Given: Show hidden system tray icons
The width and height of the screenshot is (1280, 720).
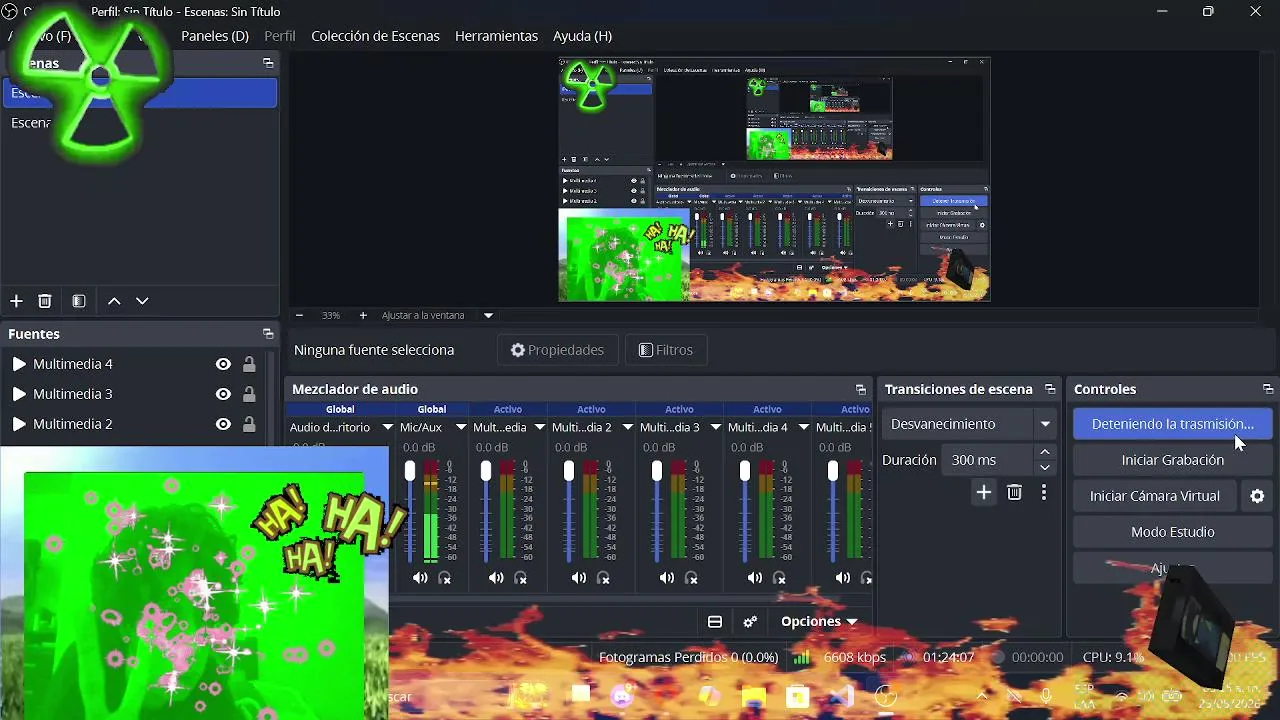Looking at the screenshot, I should [x=982, y=696].
